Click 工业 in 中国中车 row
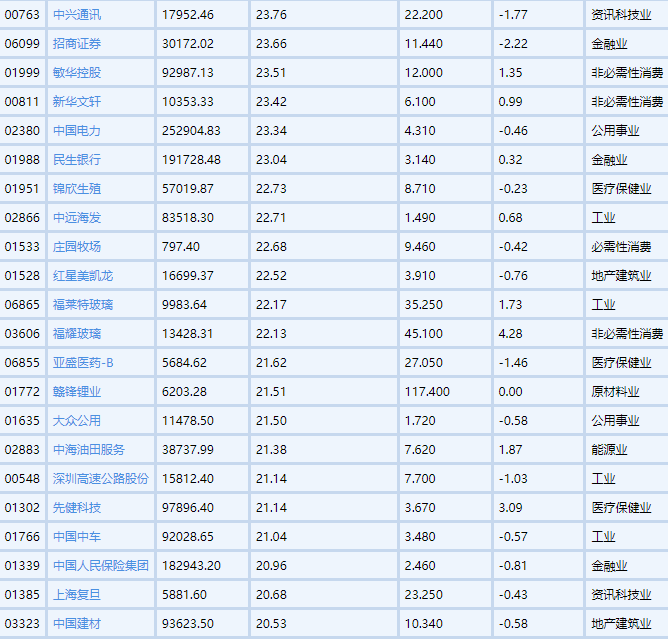Screen dimensions: 668x639 point(604,536)
